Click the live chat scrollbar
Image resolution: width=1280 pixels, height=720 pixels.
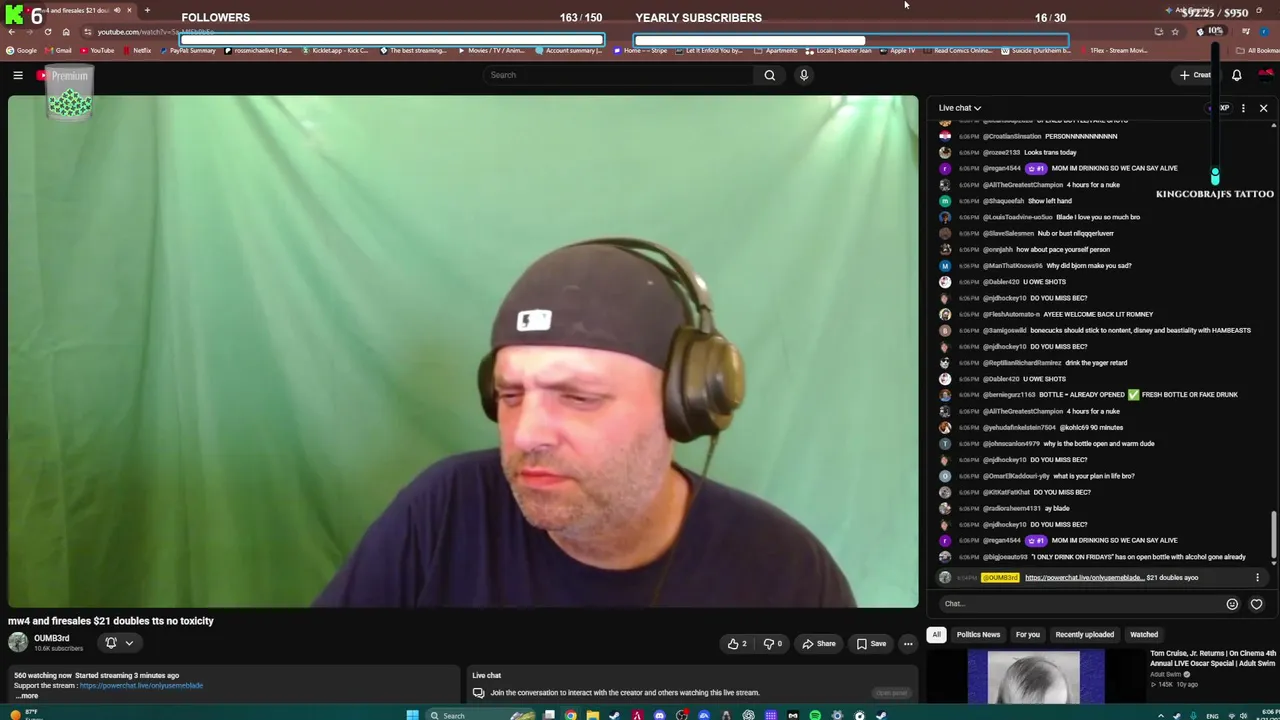click(x=1274, y=535)
